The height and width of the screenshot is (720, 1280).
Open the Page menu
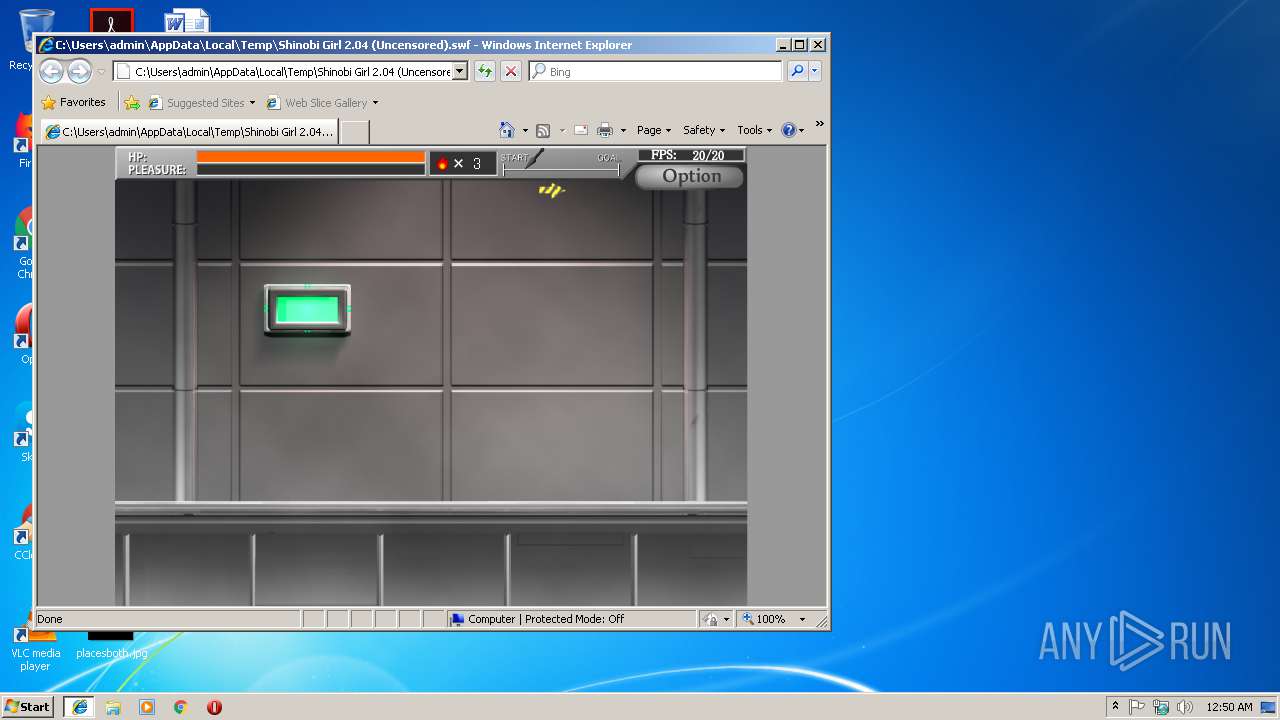(654, 130)
